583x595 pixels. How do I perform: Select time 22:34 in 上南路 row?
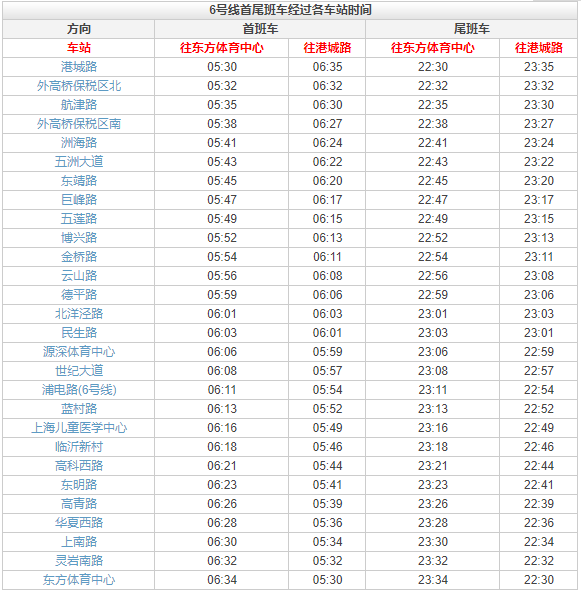pos(539,541)
